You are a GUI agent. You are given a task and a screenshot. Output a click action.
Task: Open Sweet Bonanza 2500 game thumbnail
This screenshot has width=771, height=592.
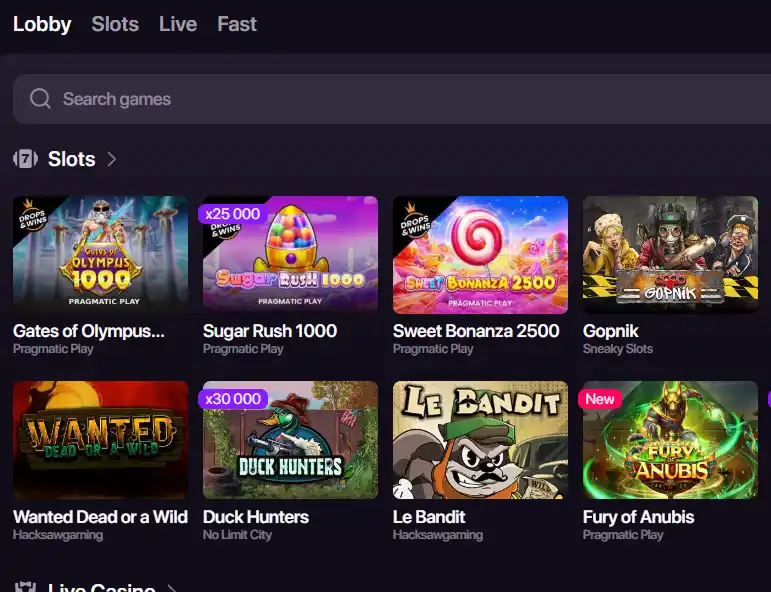coord(480,255)
